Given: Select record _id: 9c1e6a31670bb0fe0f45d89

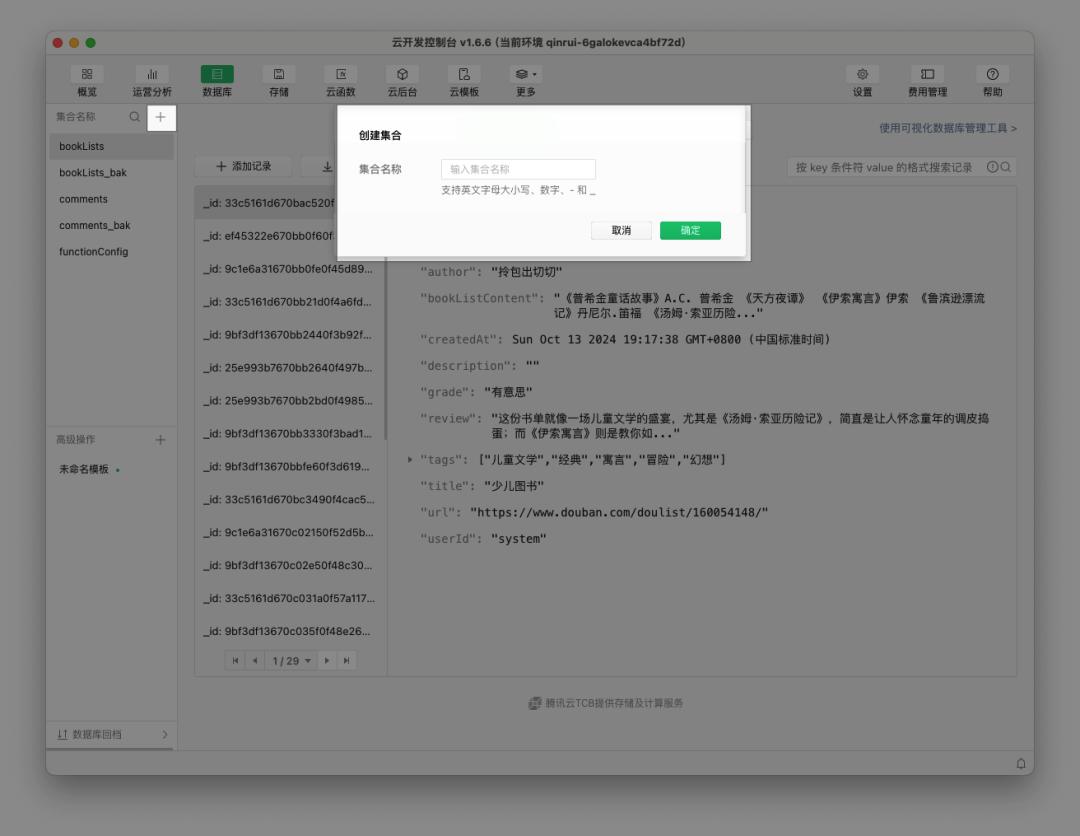Looking at the screenshot, I should (x=289, y=269).
